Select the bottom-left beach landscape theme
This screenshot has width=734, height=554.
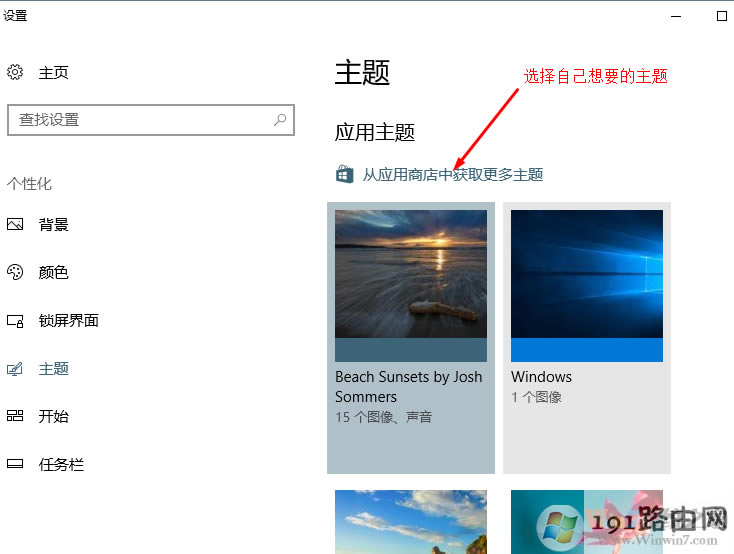coord(411,521)
